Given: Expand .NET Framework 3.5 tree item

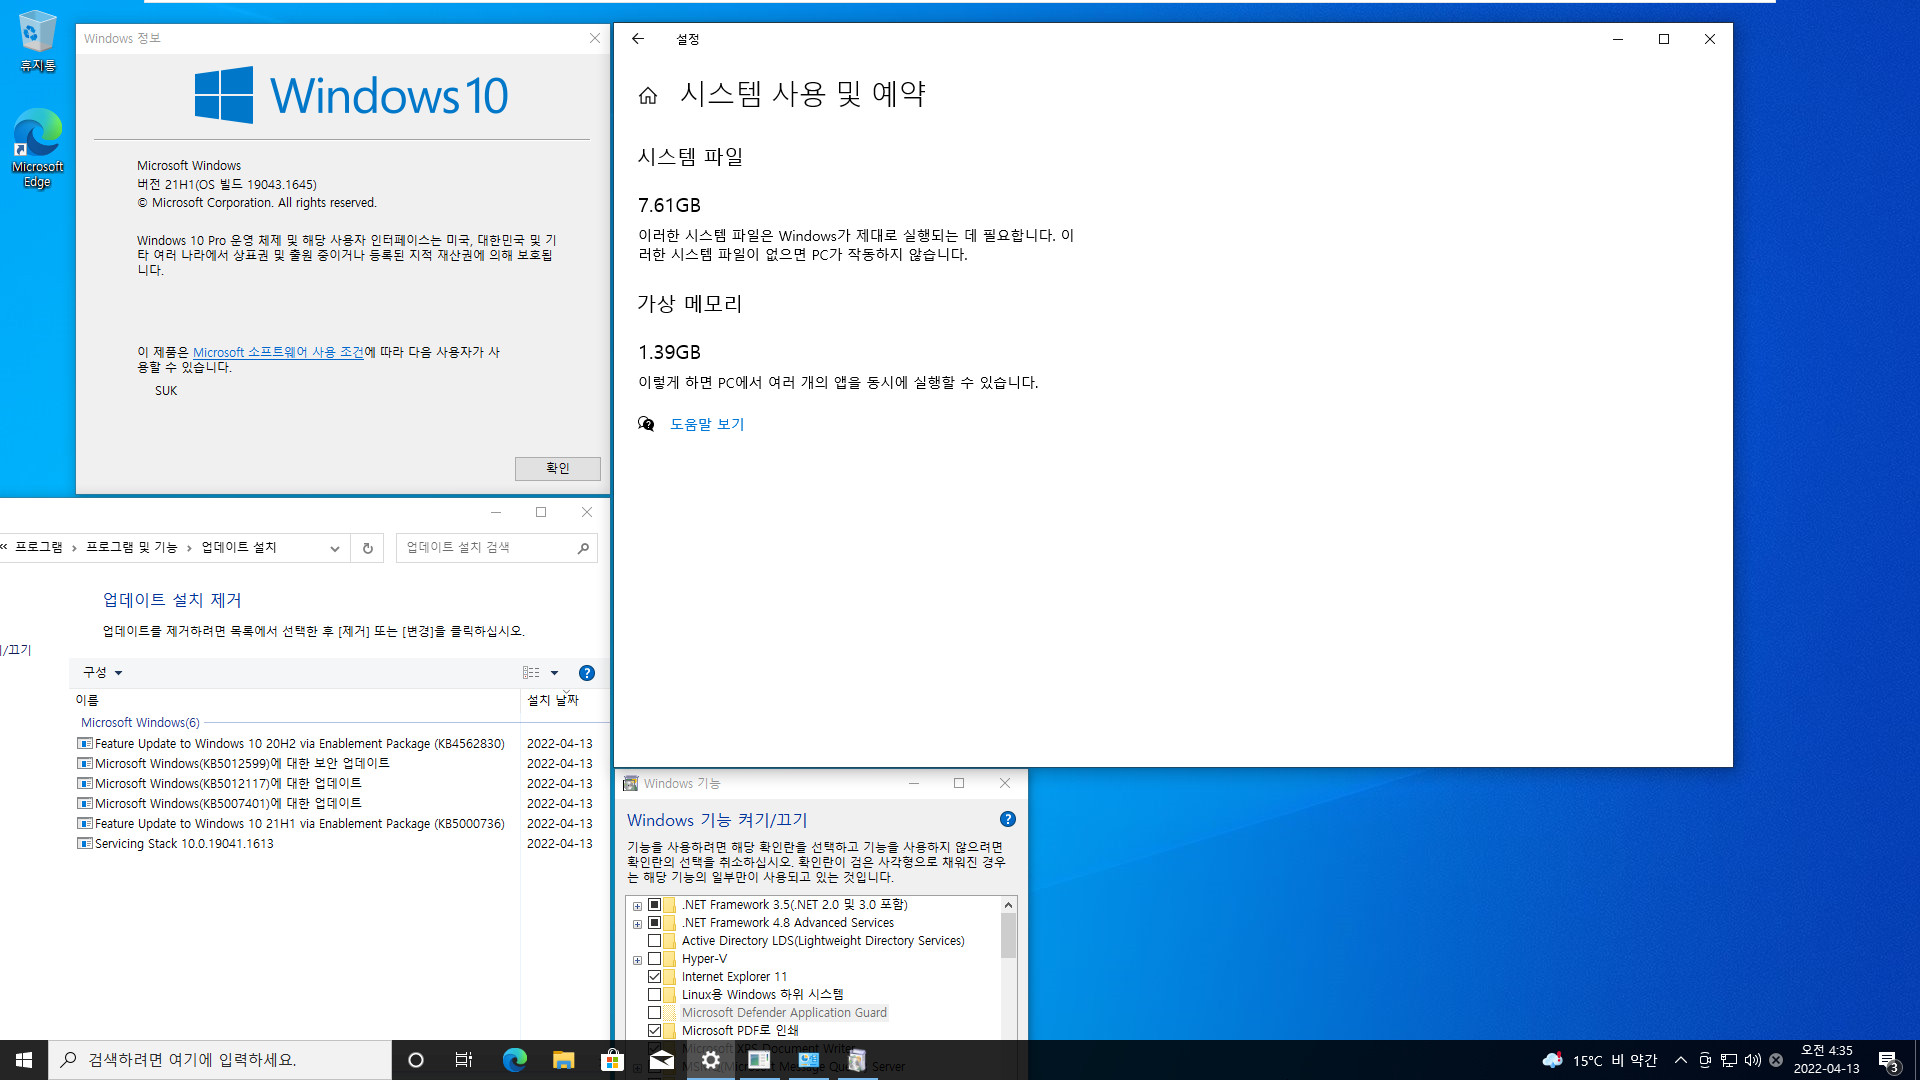Looking at the screenshot, I should [x=637, y=905].
